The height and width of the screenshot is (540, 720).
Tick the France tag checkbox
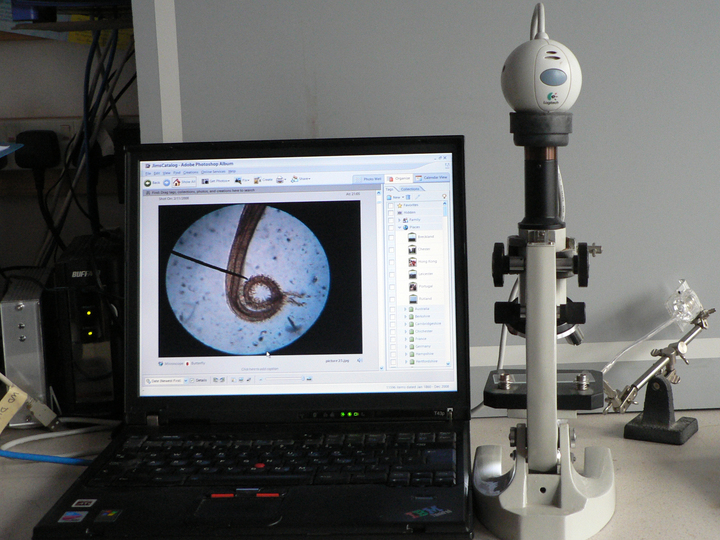(x=393, y=340)
